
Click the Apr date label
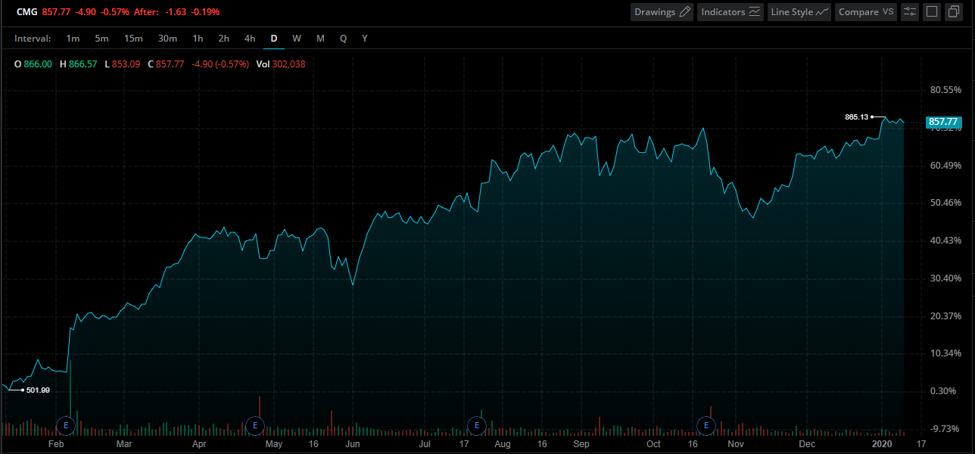pyautogui.click(x=199, y=444)
